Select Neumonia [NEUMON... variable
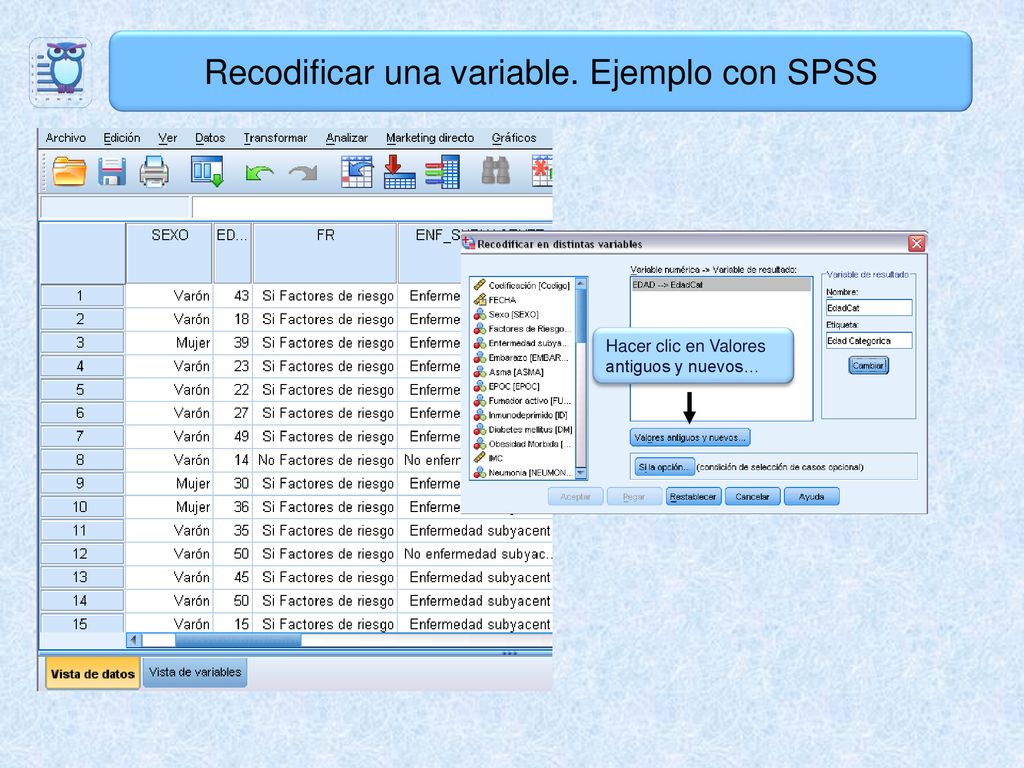Image resolution: width=1024 pixels, height=768 pixels. pos(522,472)
